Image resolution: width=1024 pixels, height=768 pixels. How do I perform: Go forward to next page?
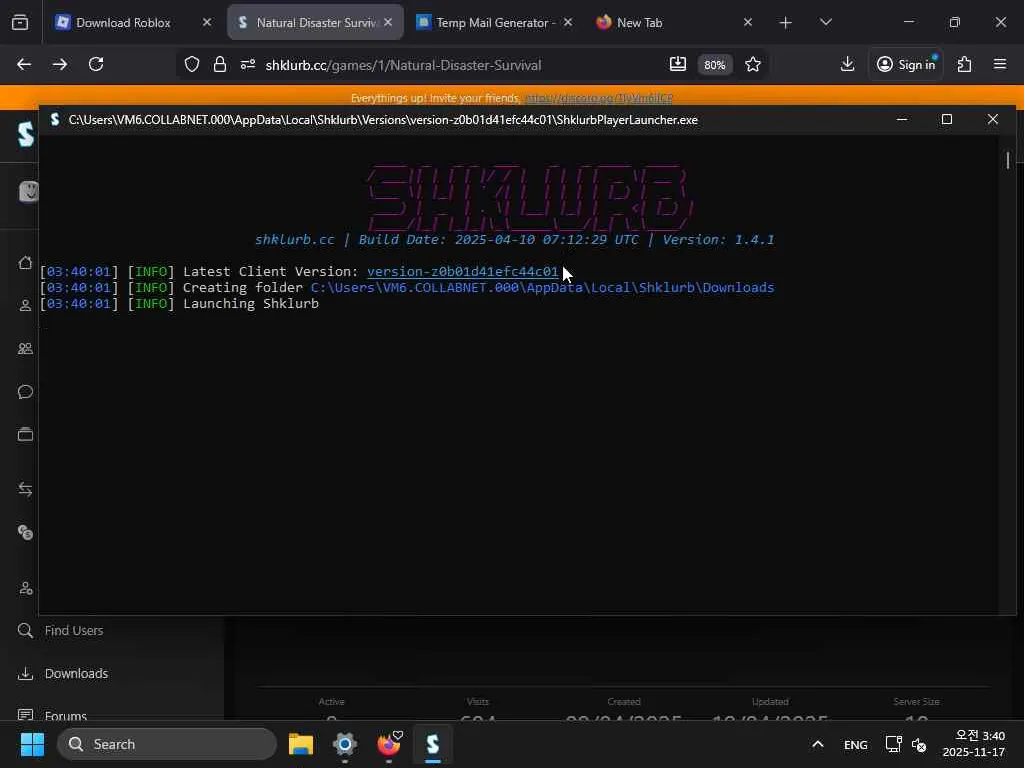[x=60, y=65]
